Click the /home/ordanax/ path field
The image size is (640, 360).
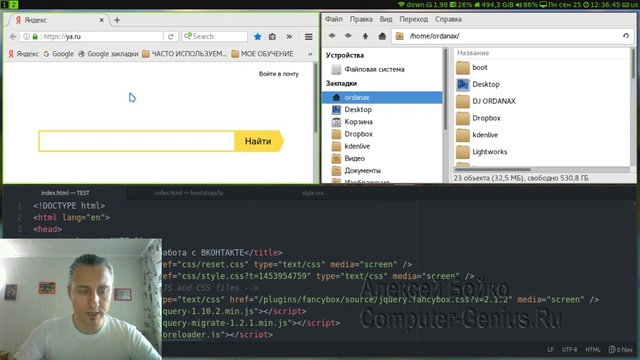click(x=513, y=36)
